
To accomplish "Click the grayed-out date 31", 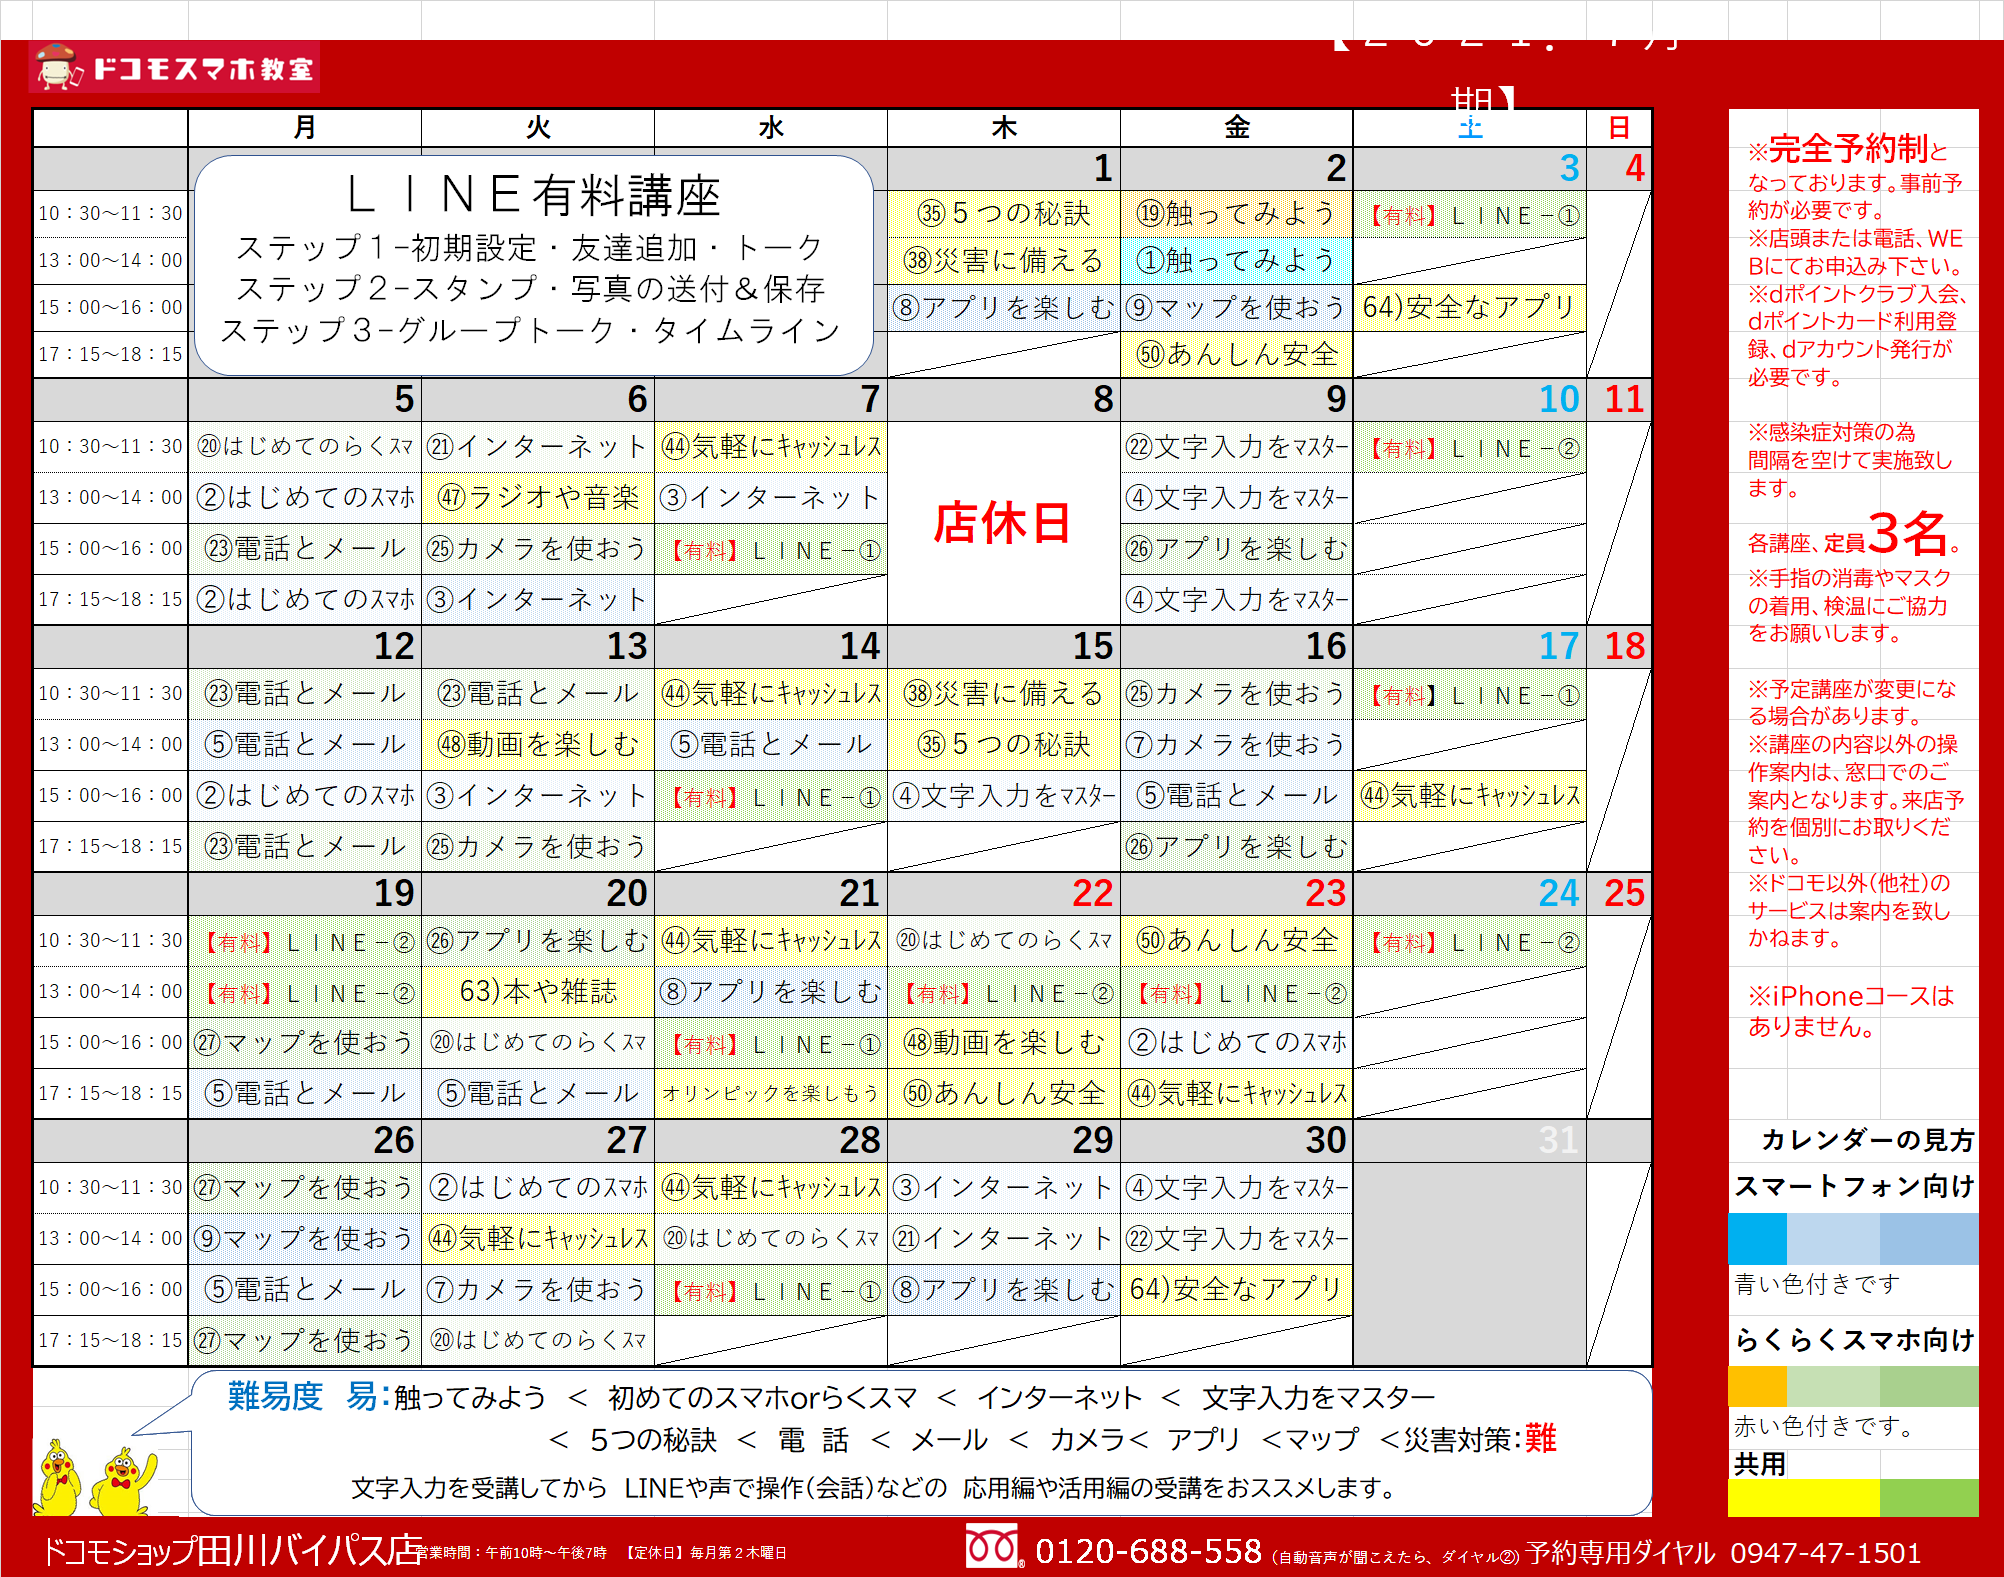I will coord(1557,1140).
